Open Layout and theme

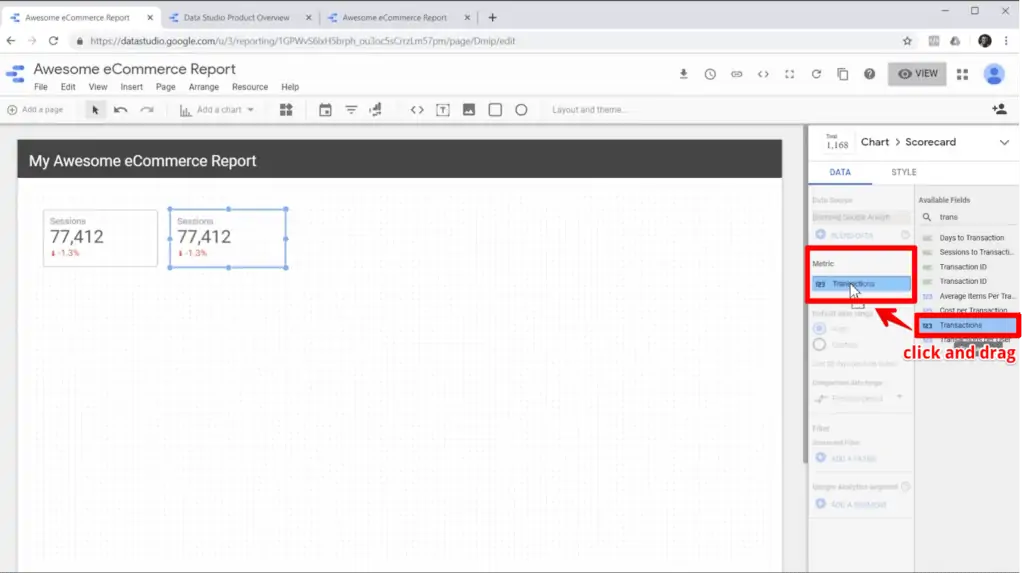590,110
